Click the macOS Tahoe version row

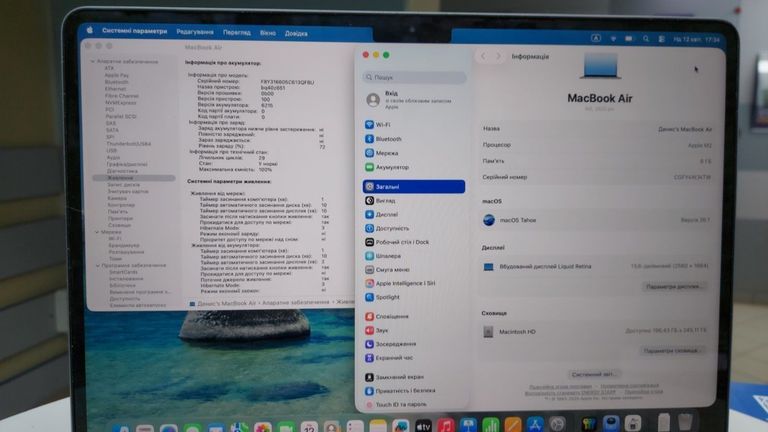596,220
